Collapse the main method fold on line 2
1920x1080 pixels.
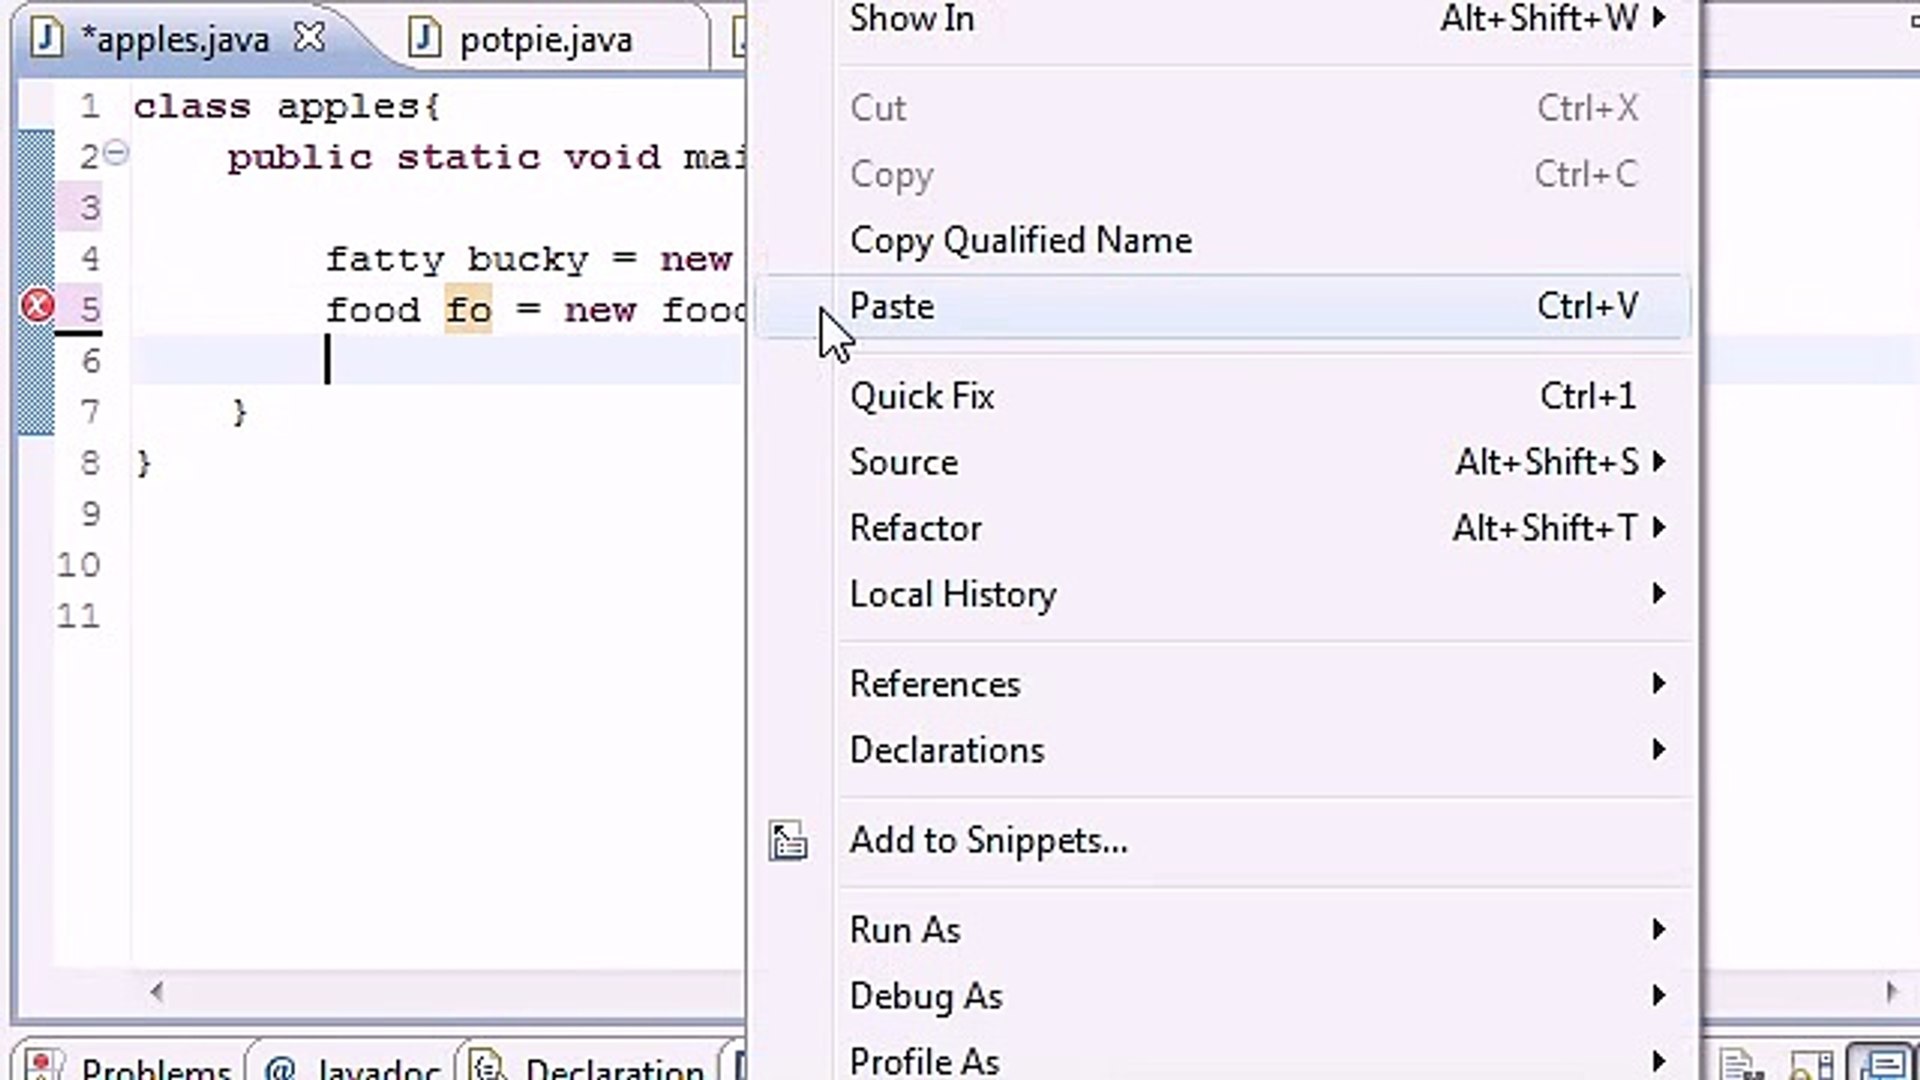pyautogui.click(x=117, y=153)
